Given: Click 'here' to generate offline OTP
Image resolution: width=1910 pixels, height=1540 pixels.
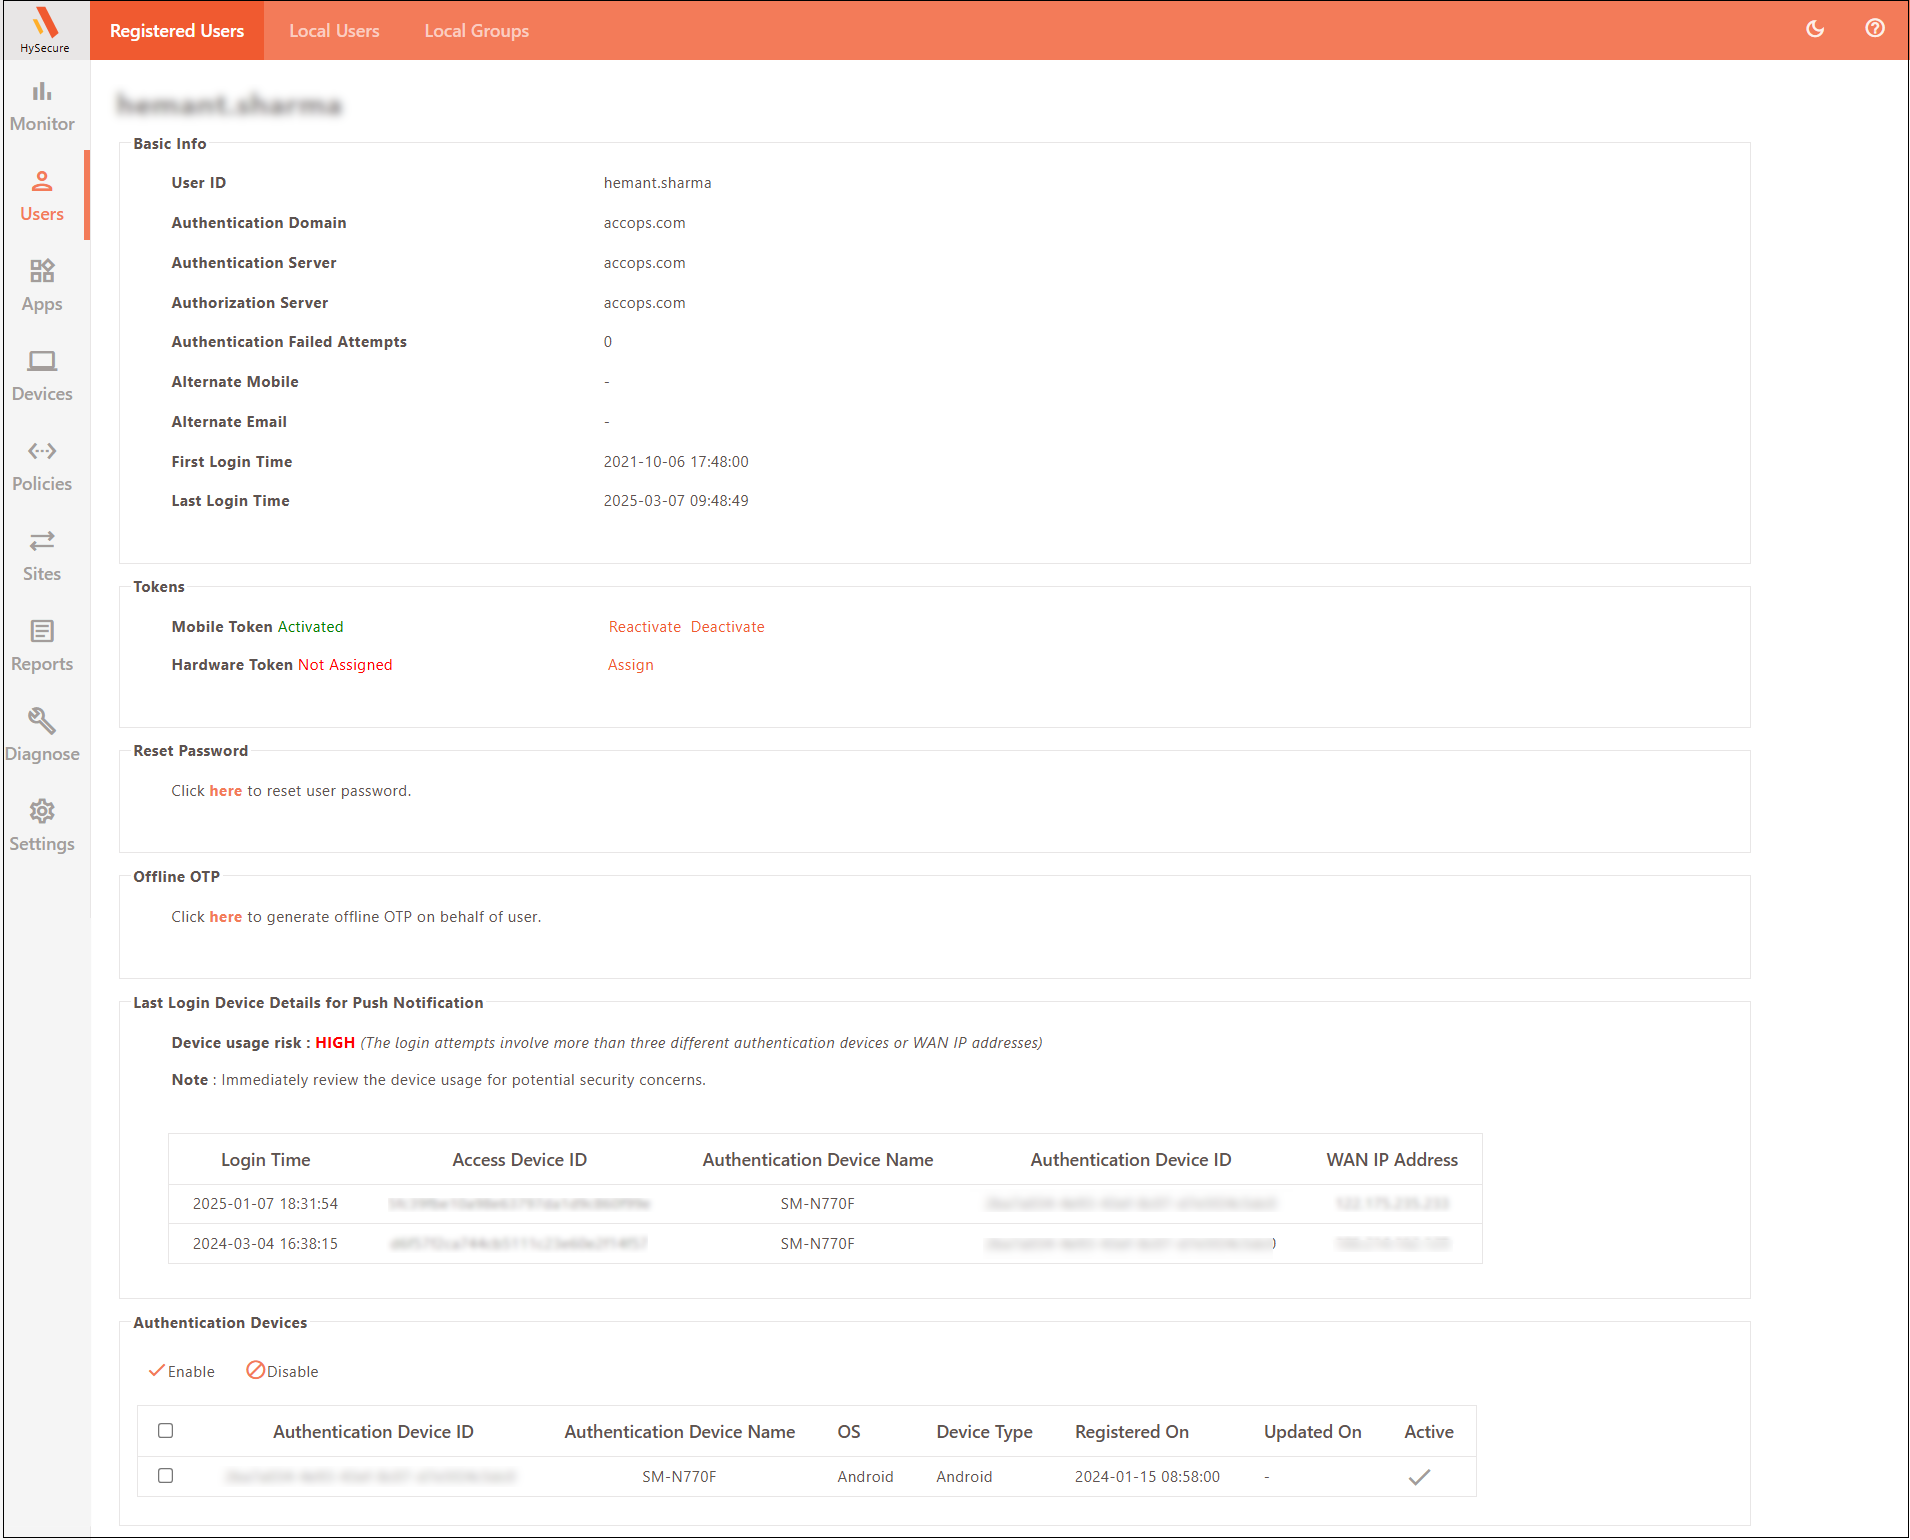Looking at the screenshot, I should click(225, 917).
